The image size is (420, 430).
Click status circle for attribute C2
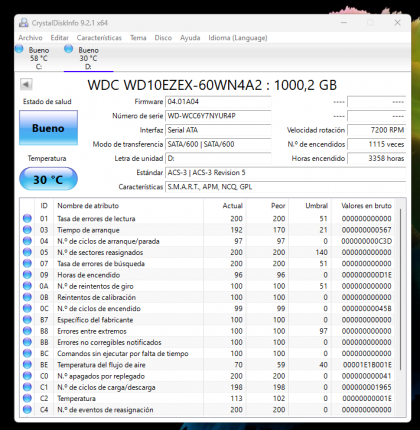coord(27,399)
